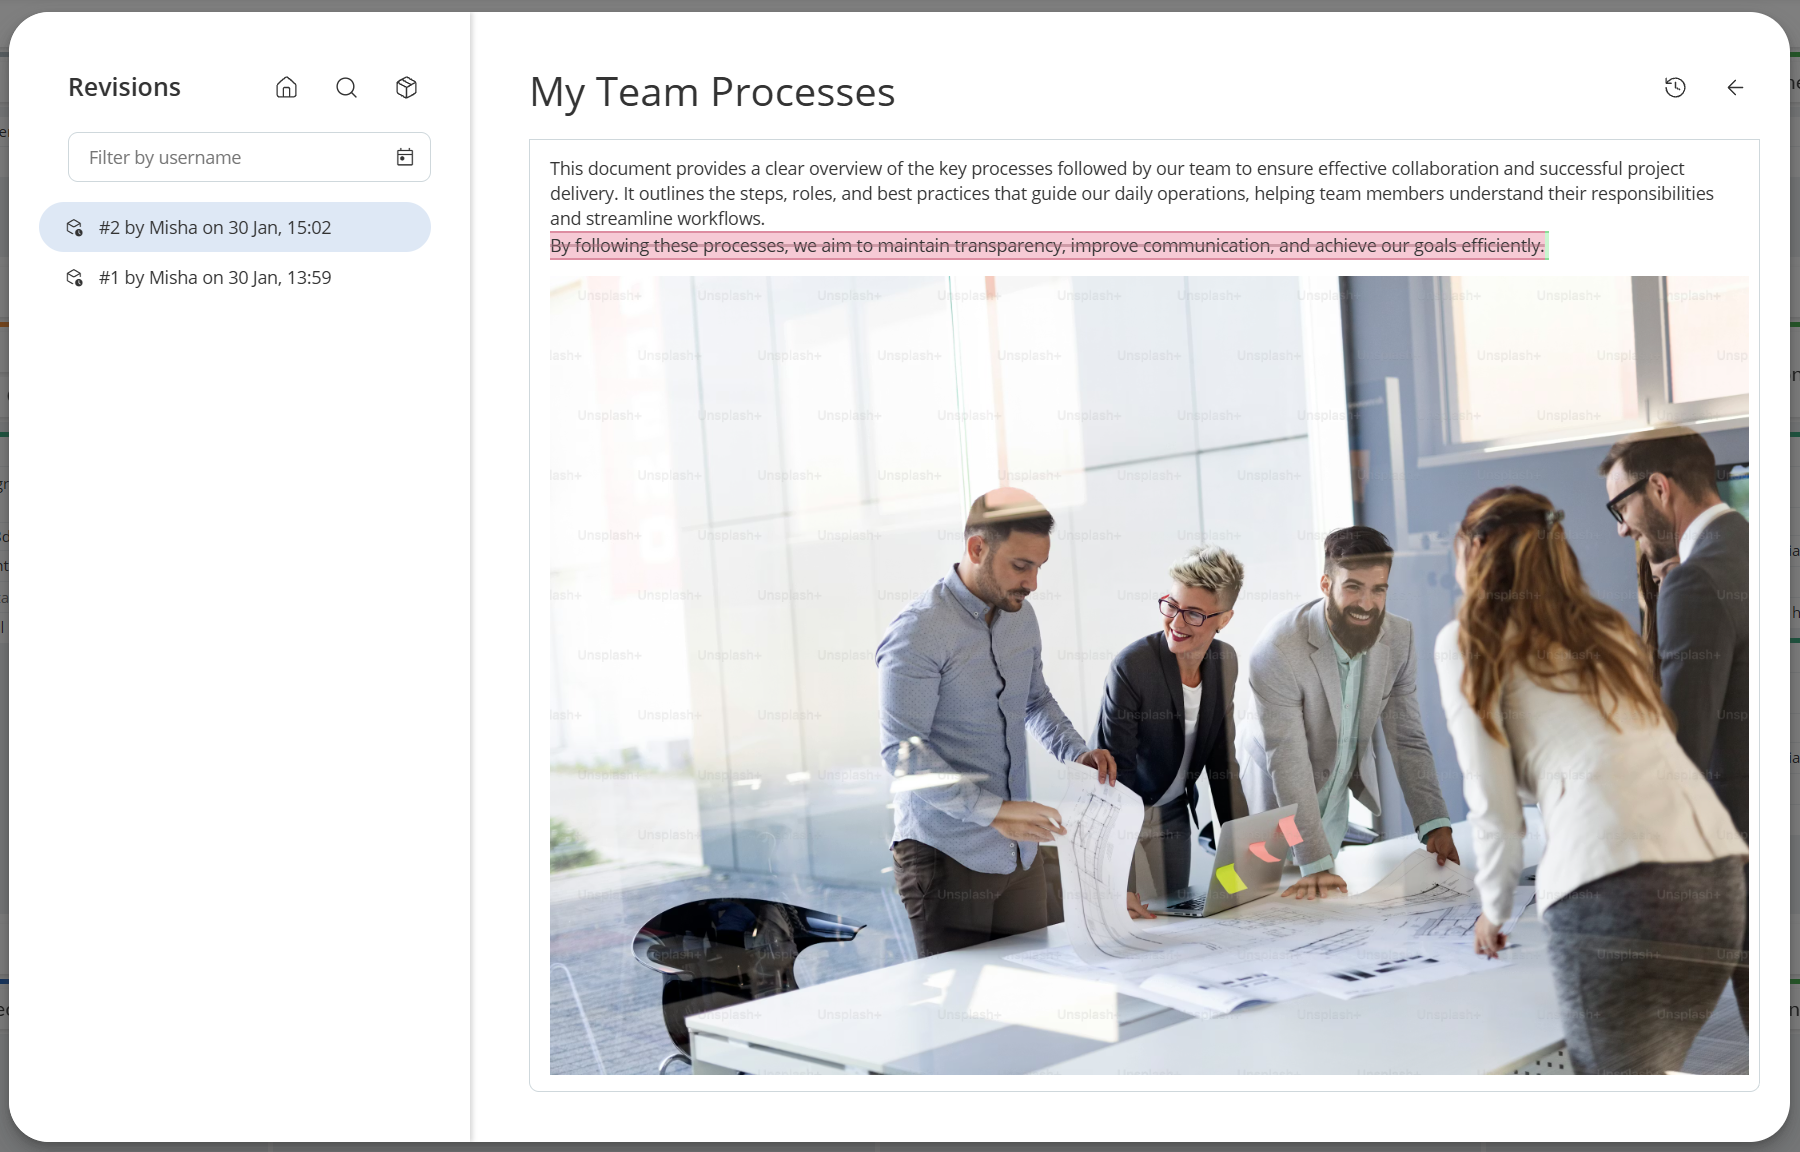This screenshot has width=1800, height=1152.
Task: Click the My Team Processes title
Action: (712, 92)
